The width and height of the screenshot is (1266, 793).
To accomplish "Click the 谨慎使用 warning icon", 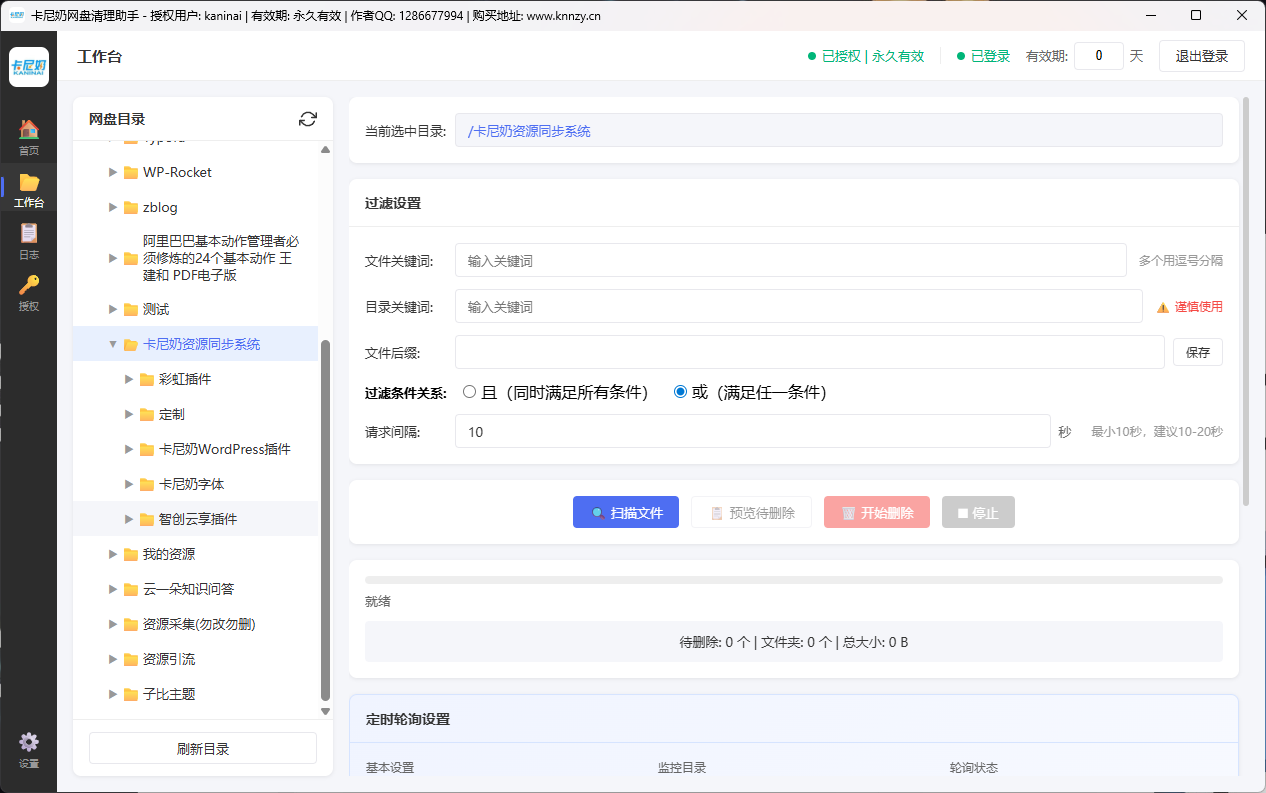I will (x=1163, y=308).
